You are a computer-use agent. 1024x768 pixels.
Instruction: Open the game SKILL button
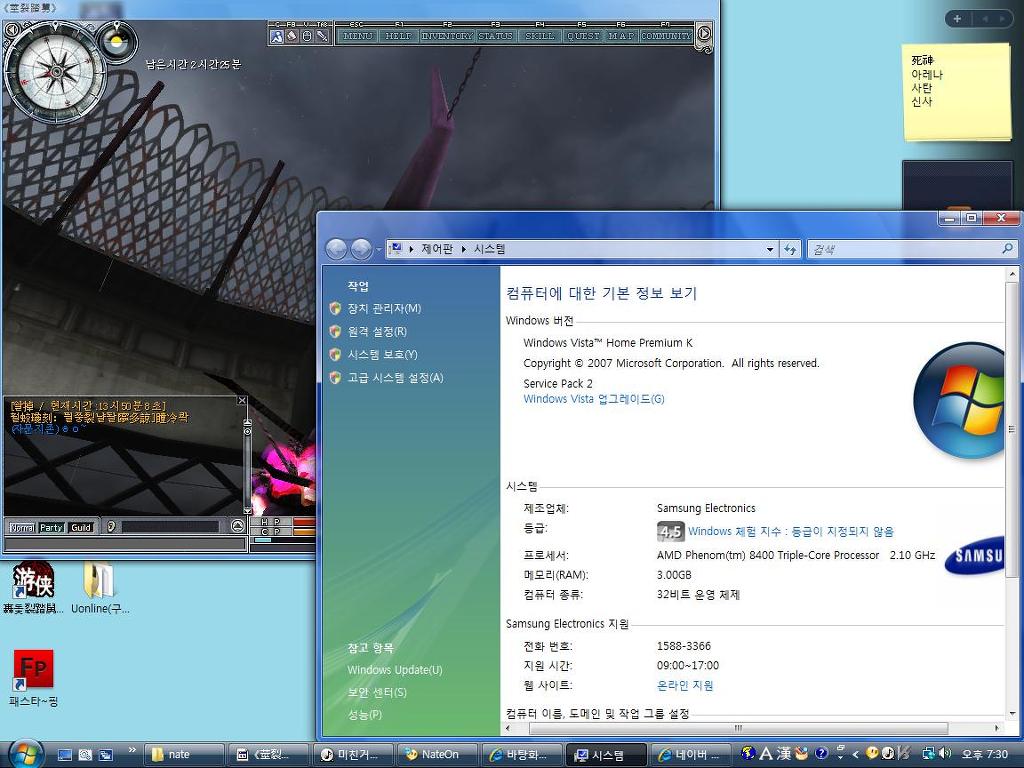[x=539, y=36]
